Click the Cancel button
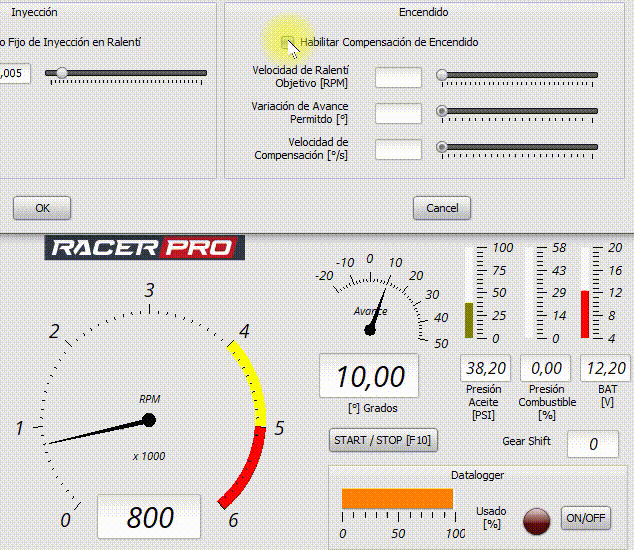The width and height of the screenshot is (634, 550). pyautogui.click(x=442, y=208)
